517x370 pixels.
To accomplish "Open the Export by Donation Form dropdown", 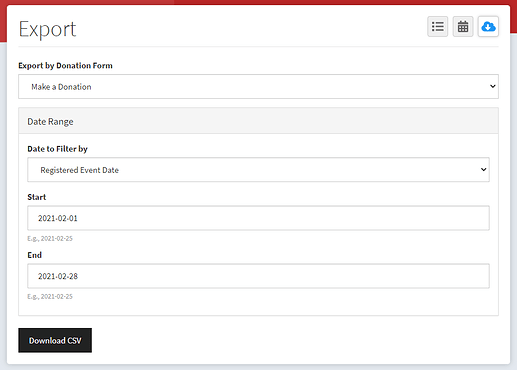I will click(x=258, y=86).
